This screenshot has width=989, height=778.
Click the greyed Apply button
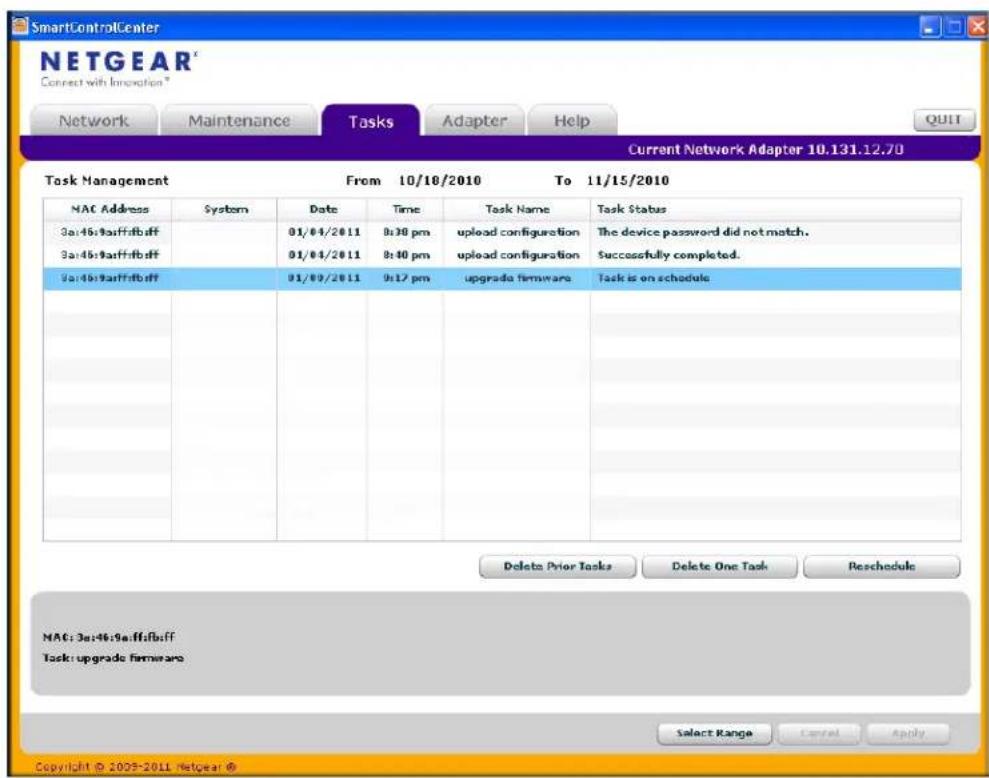[x=908, y=733]
